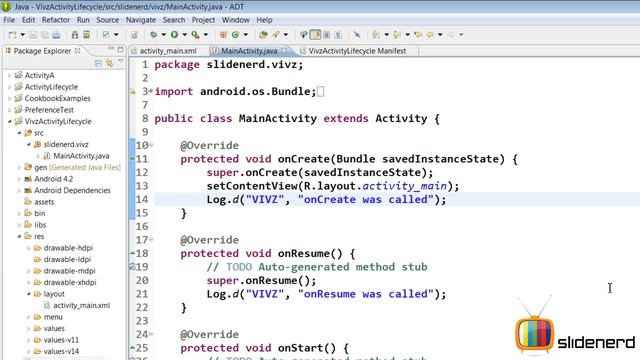Viewport: 640px width, 360px height.
Task: Open the Android SDK Manager icon
Action: coord(75,35)
